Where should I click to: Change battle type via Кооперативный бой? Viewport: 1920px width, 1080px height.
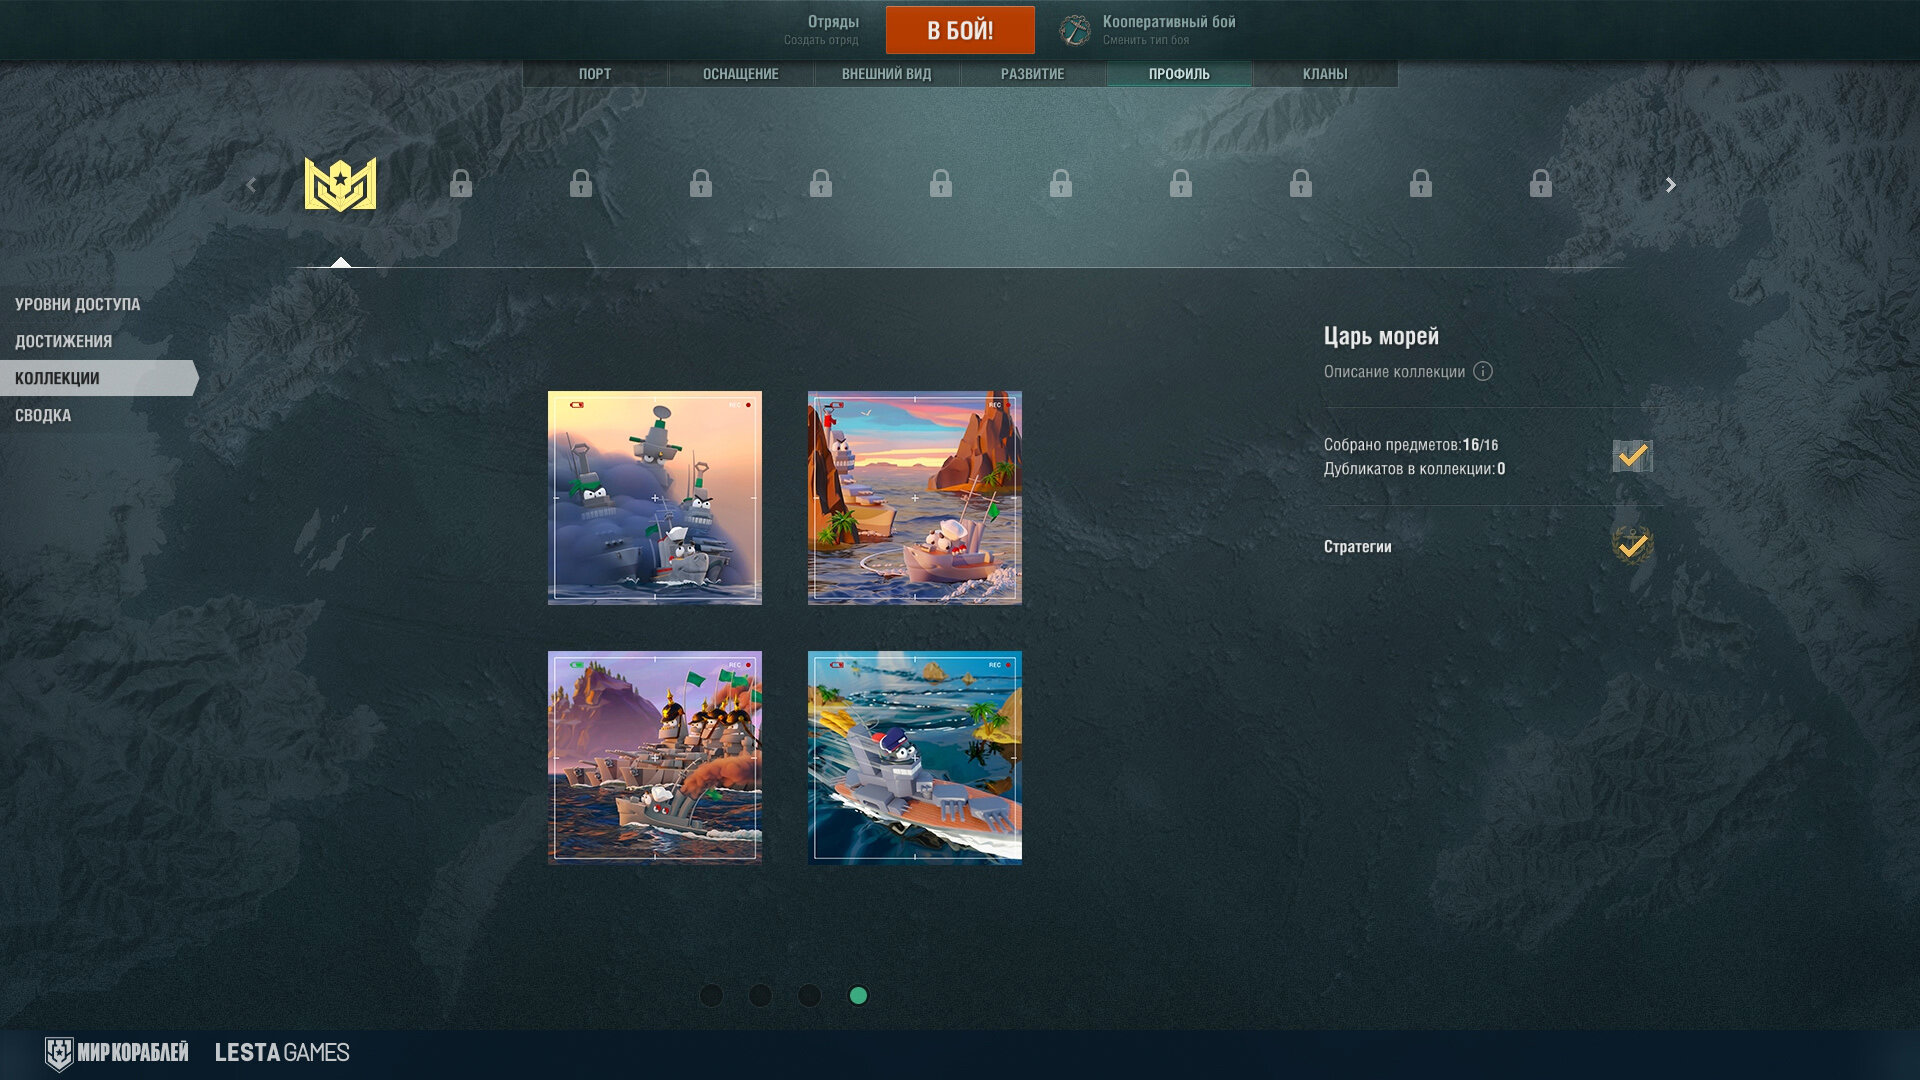pos(1169,29)
